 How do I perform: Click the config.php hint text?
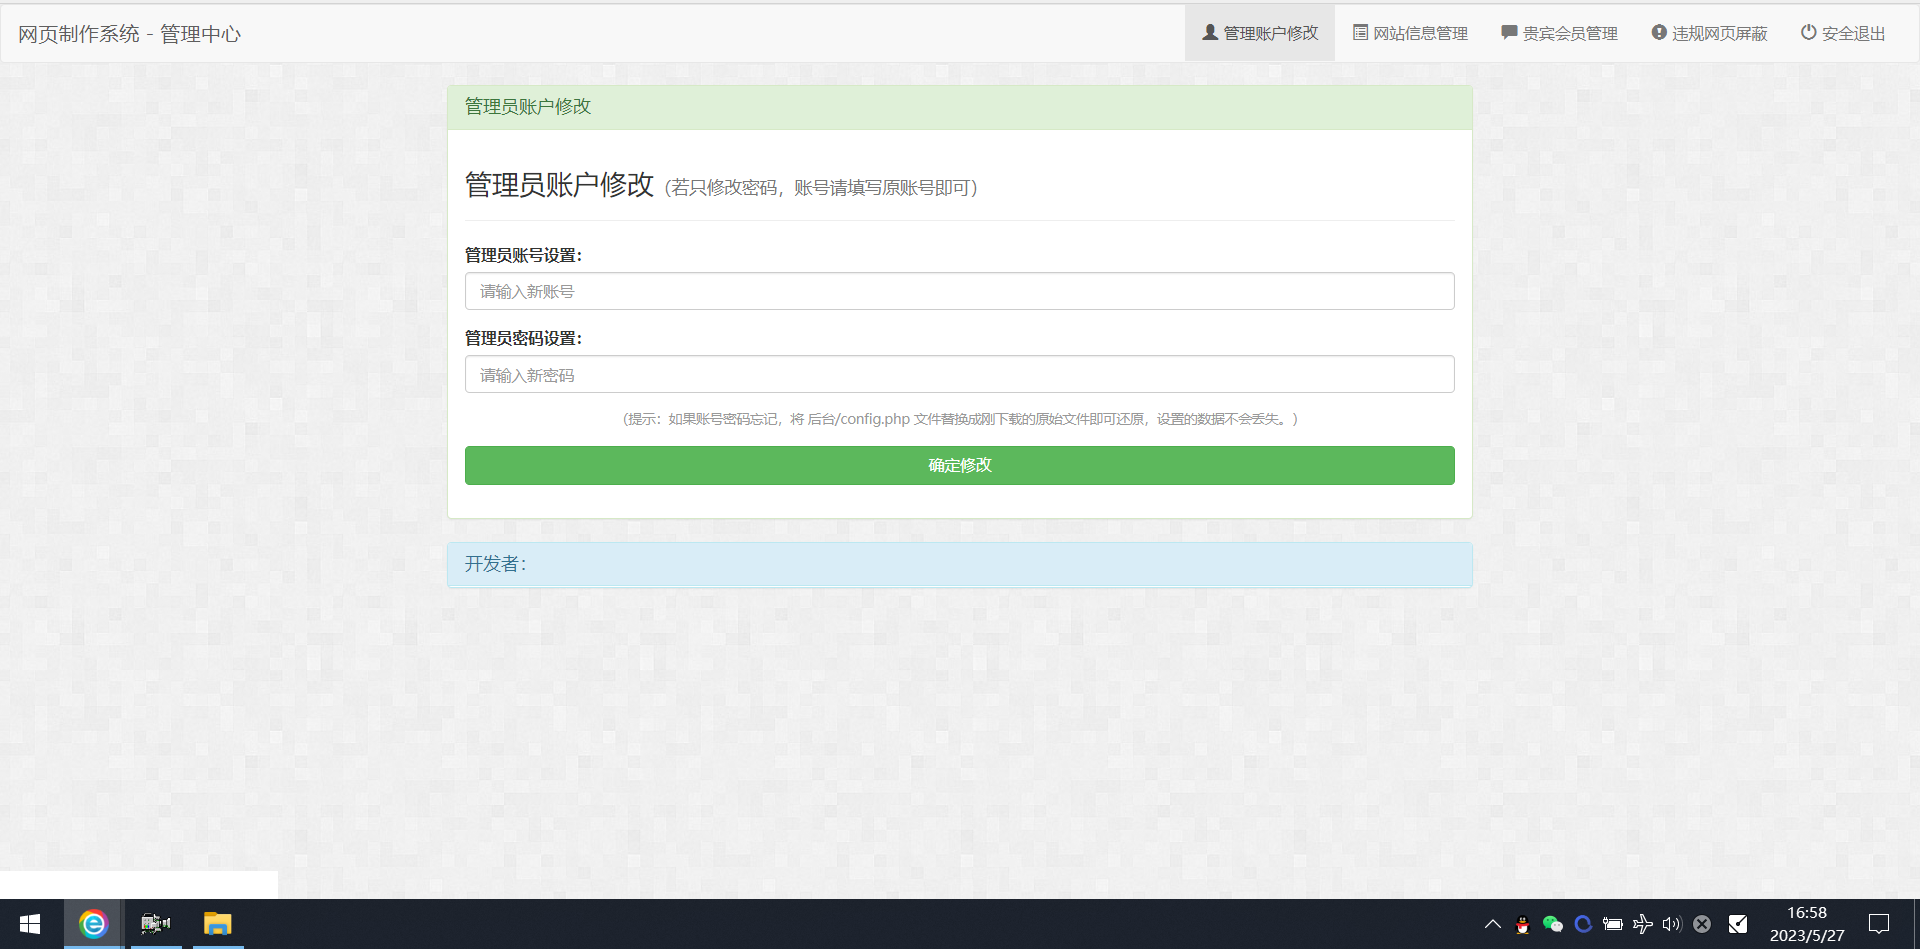(960, 419)
